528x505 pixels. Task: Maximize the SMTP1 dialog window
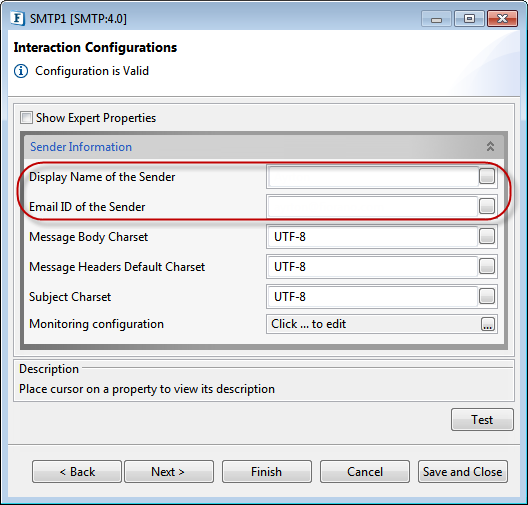click(469, 19)
